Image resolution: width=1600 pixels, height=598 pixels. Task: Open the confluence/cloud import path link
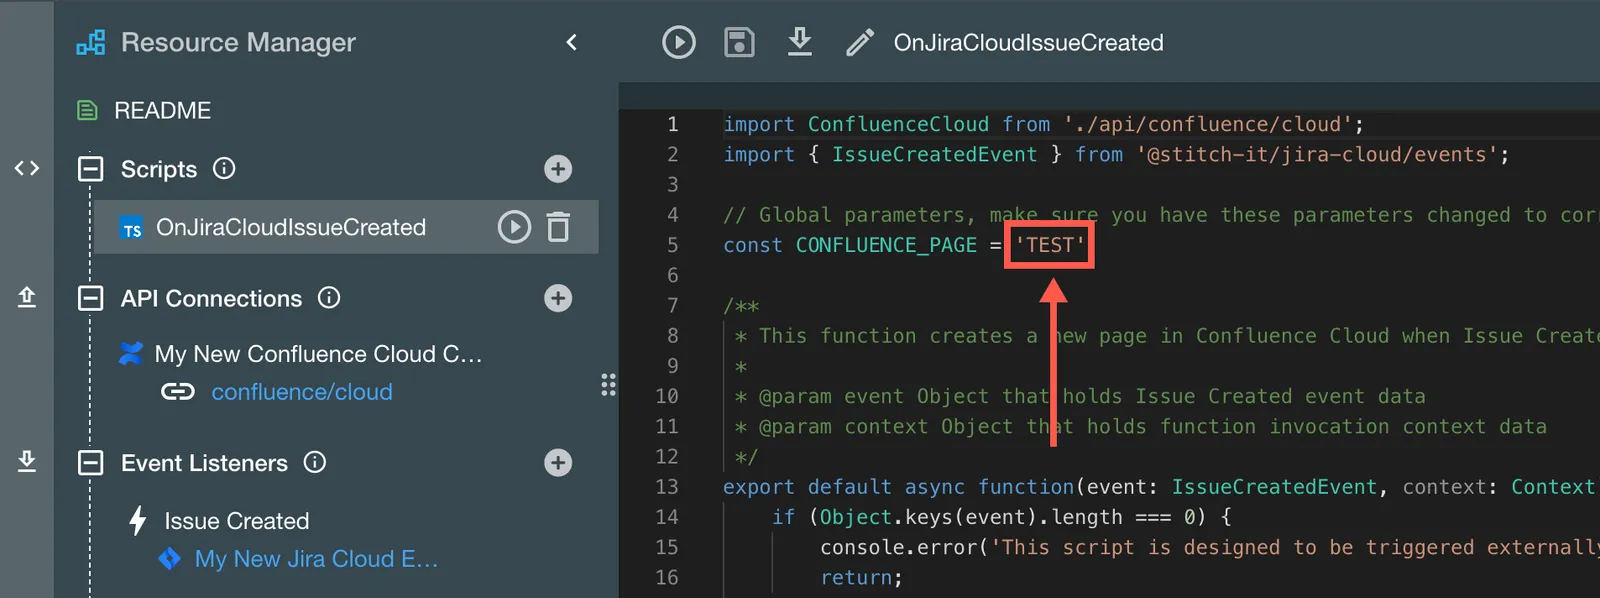[302, 392]
